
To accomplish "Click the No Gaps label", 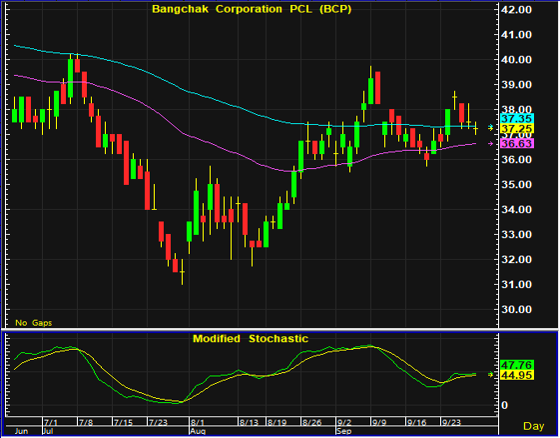I will [34, 323].
